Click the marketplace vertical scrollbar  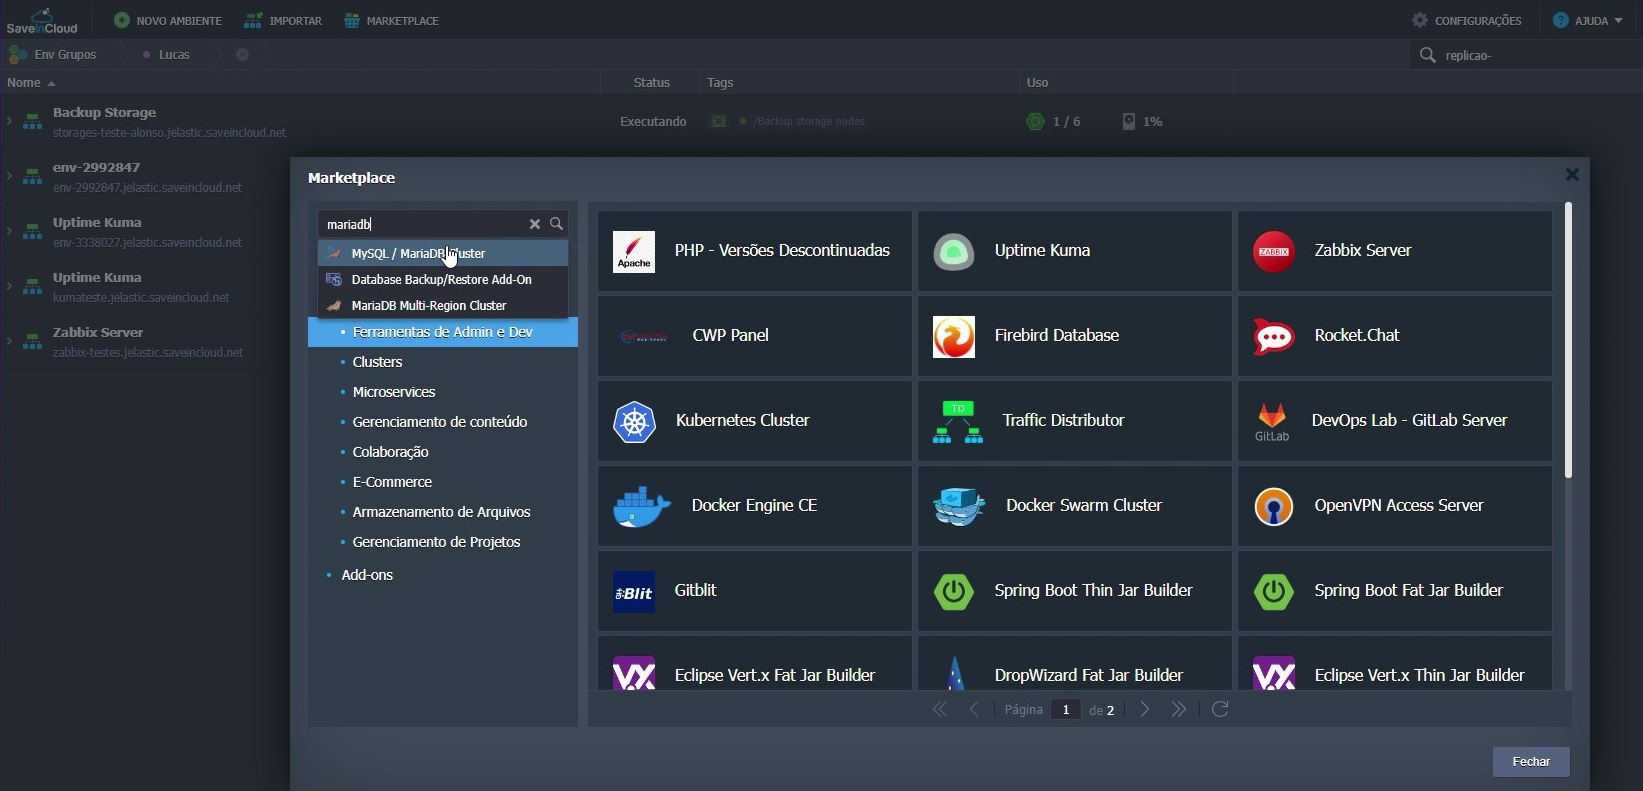pos(1568,340)
